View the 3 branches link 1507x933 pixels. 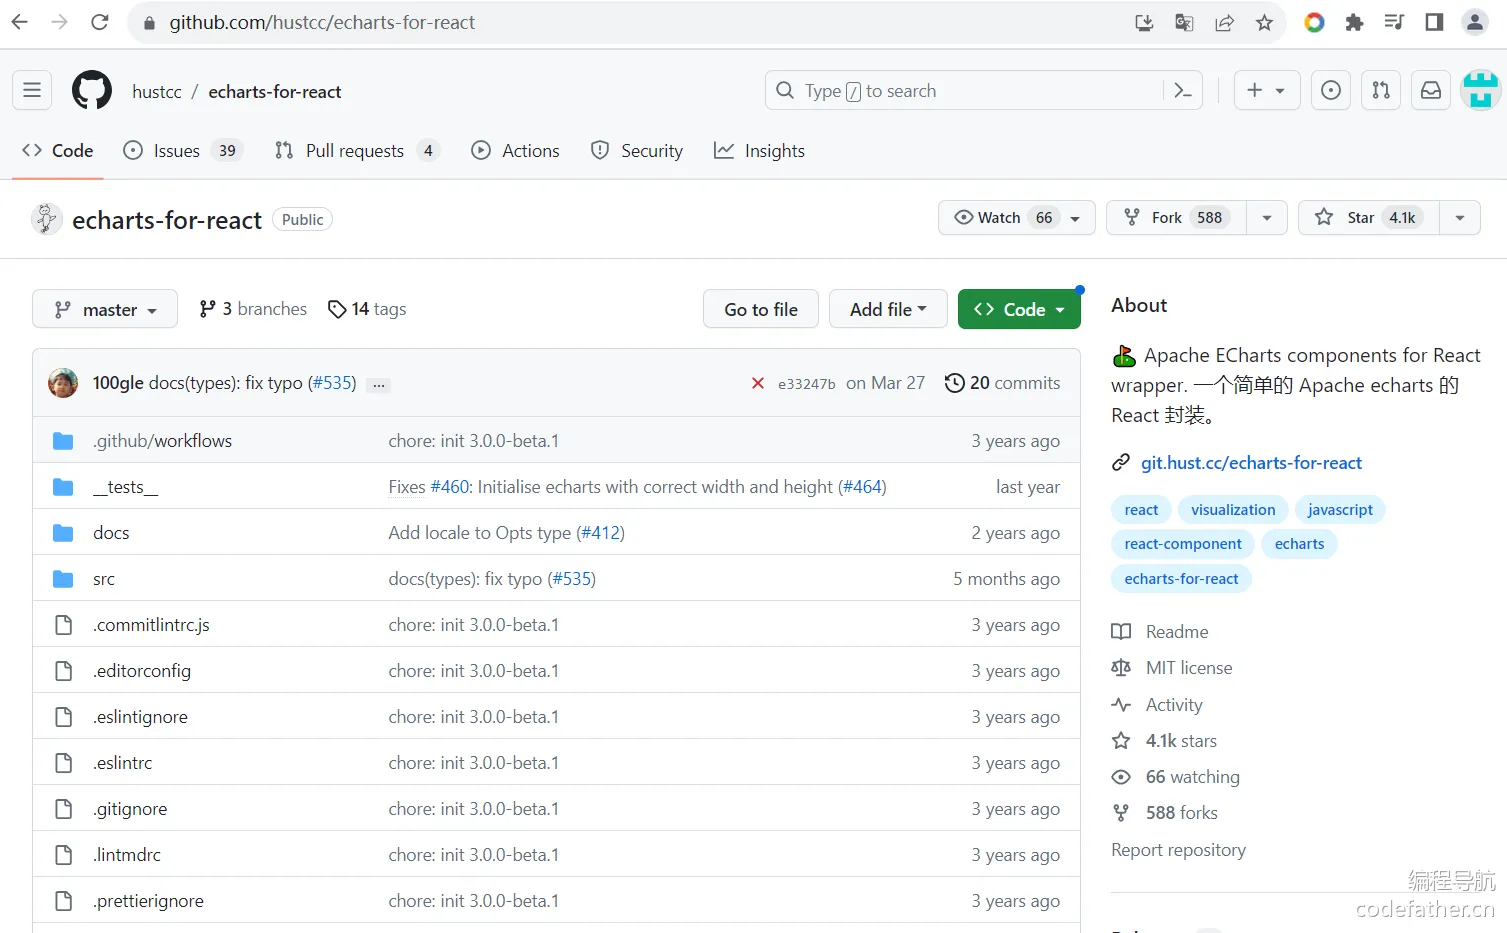pyautogui.click(x=253, y=309)
